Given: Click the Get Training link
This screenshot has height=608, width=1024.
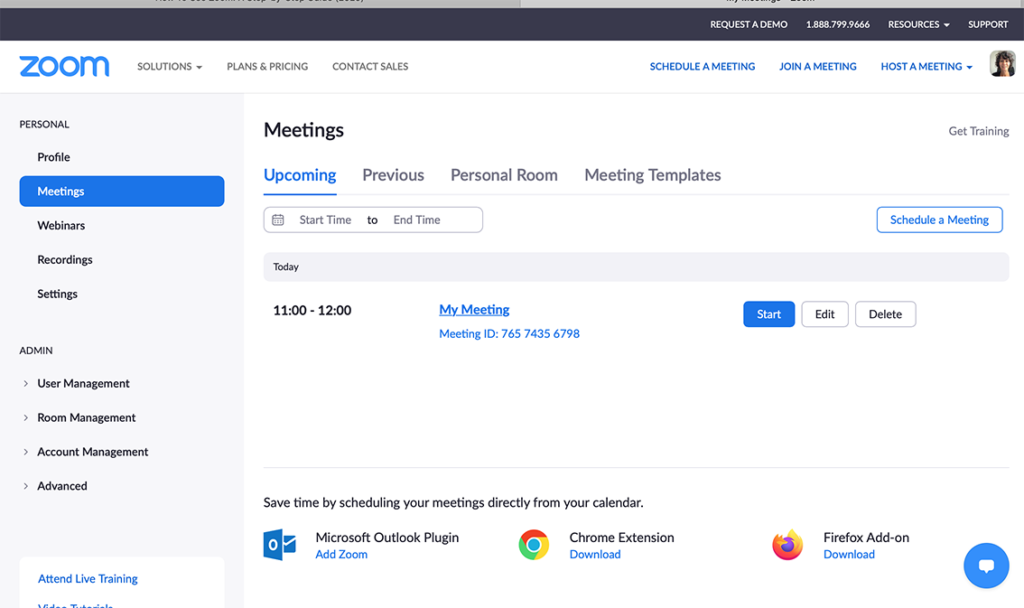Looking at the screenshot, I should click(x=978, y=131).
